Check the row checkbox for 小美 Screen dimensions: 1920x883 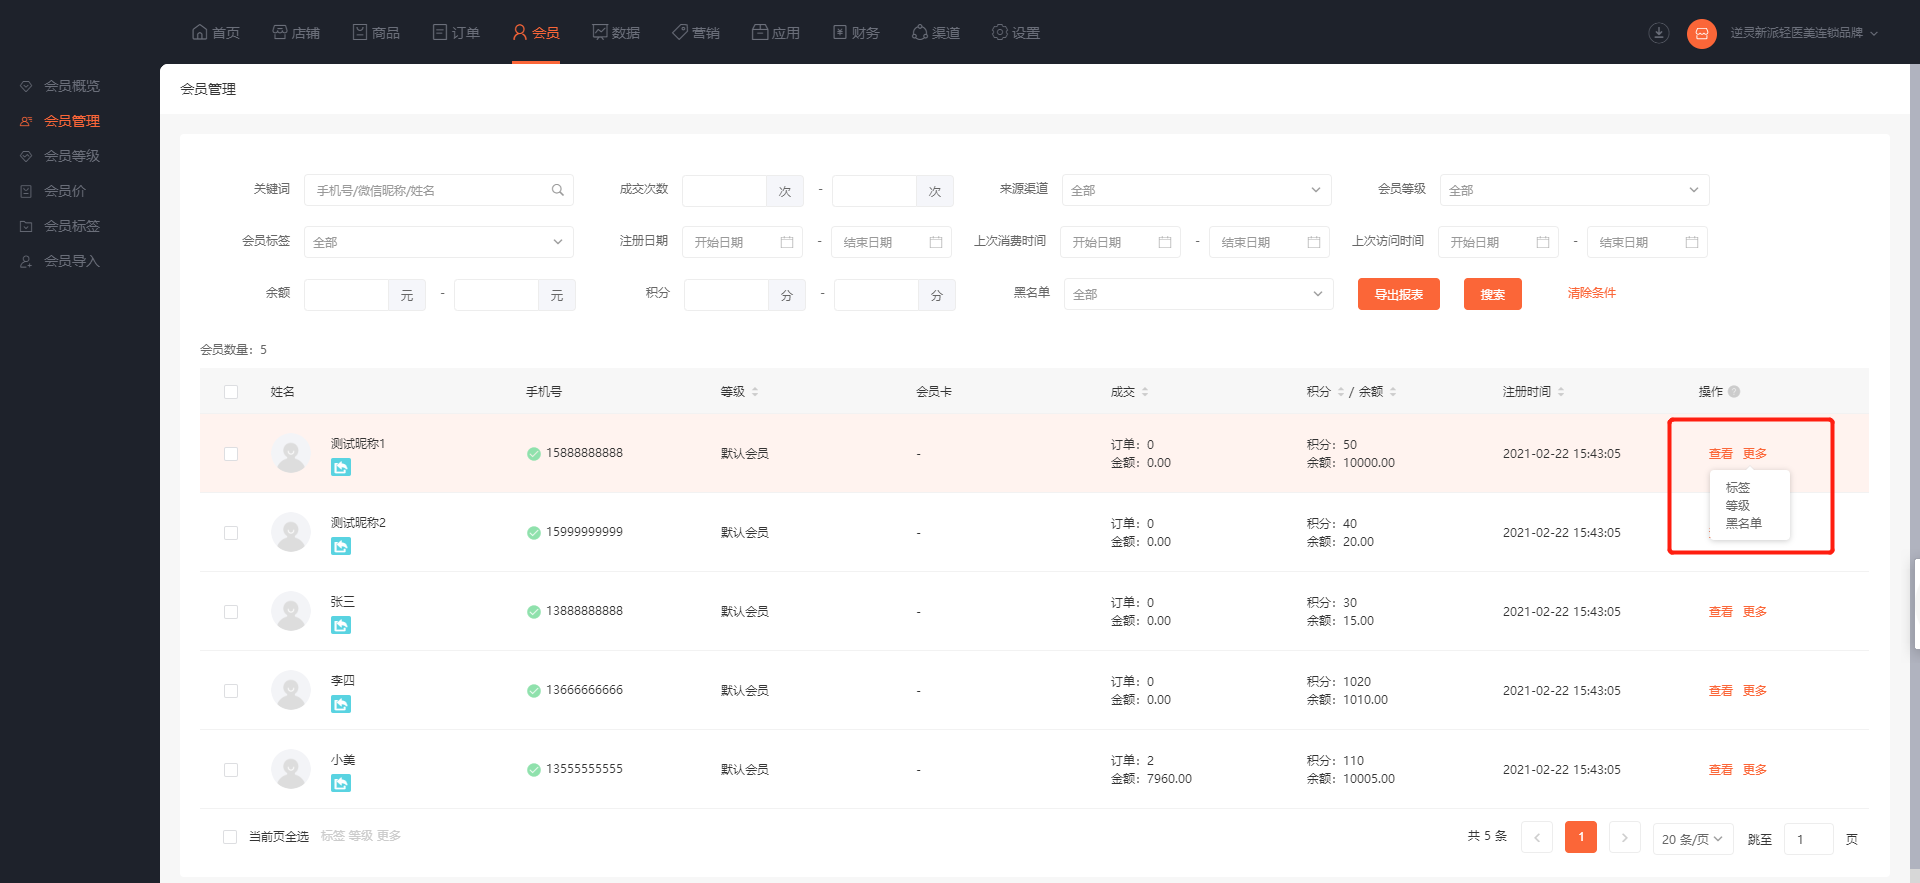click(231, 770)
